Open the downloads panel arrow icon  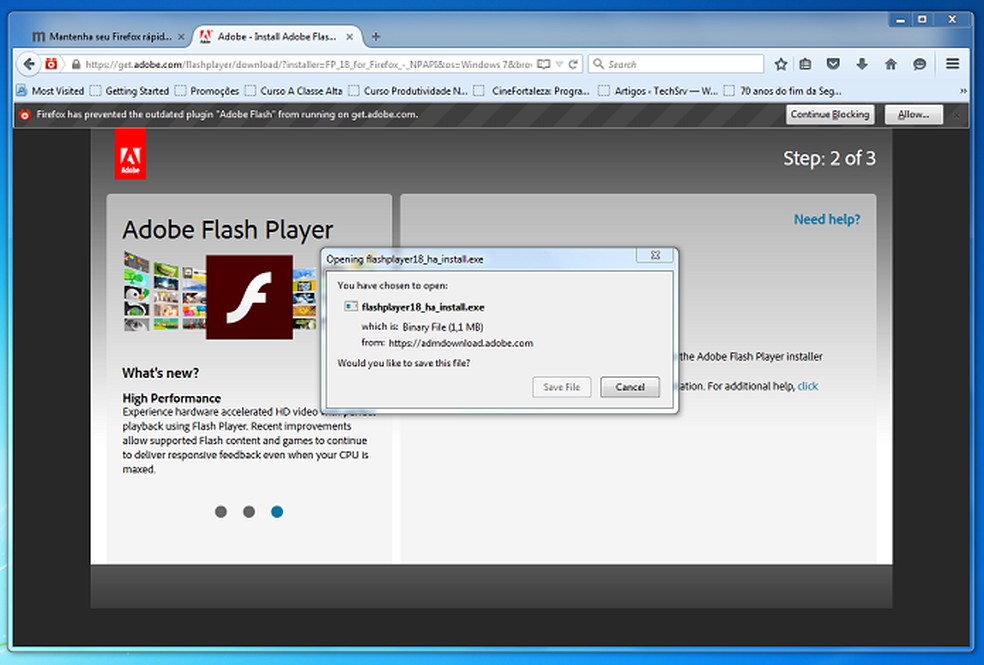coord(861,63)
